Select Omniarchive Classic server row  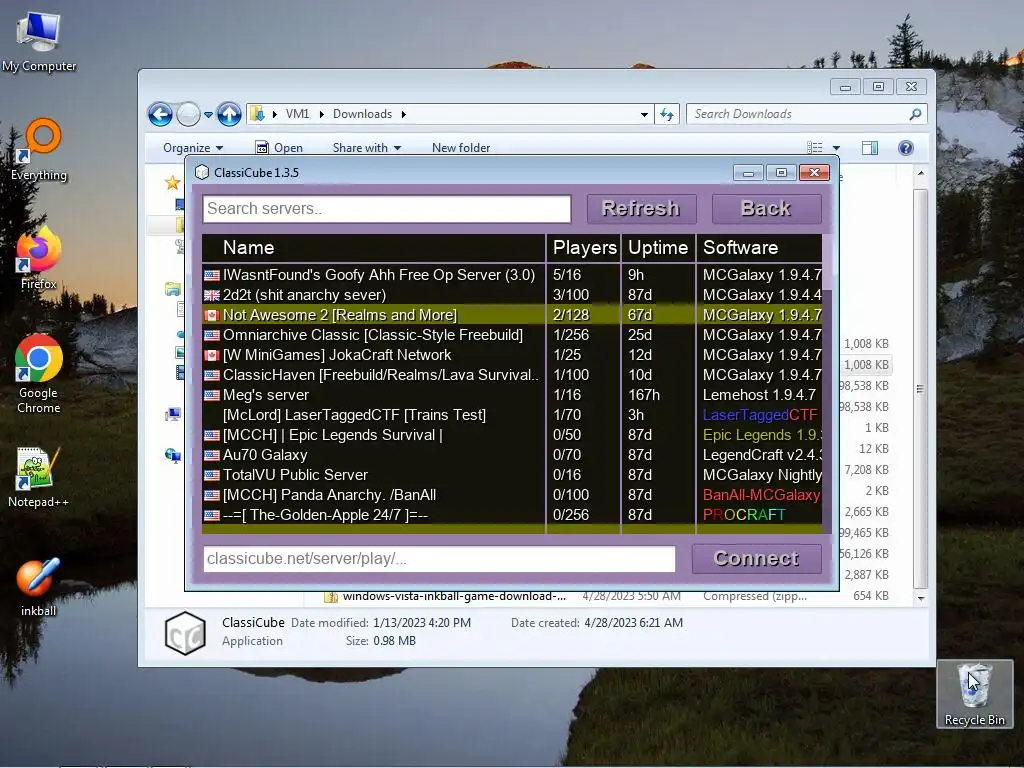coord(512,335)
